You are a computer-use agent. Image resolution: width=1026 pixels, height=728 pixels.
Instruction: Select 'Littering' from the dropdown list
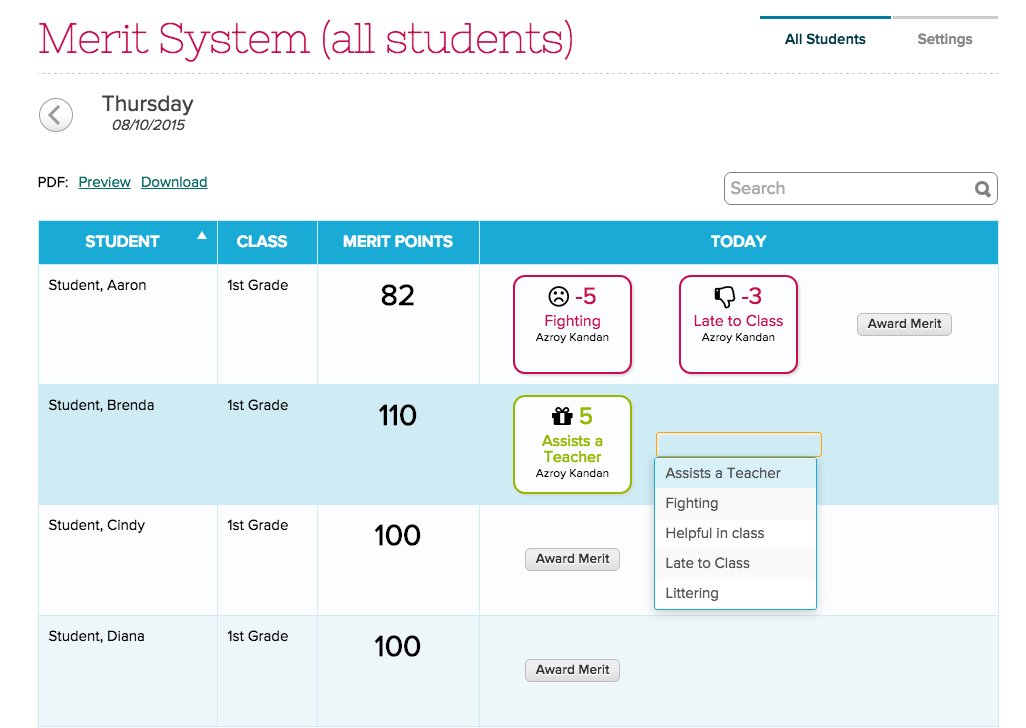pyautogui.click(x=691, y=593)
